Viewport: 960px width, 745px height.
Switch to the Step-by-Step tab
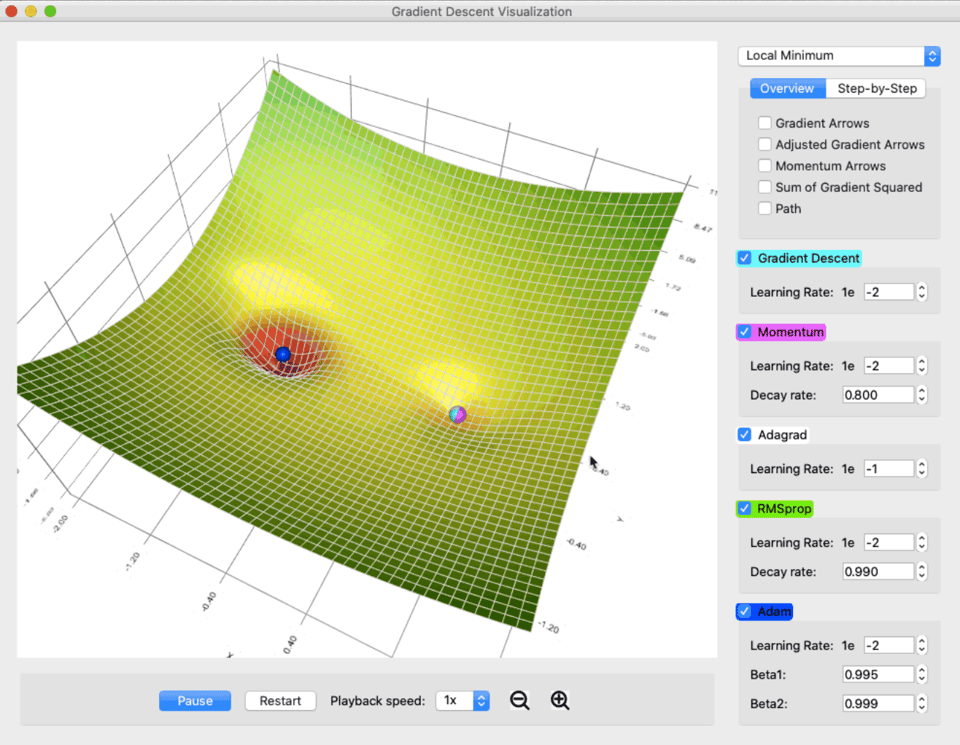point(876,89)
